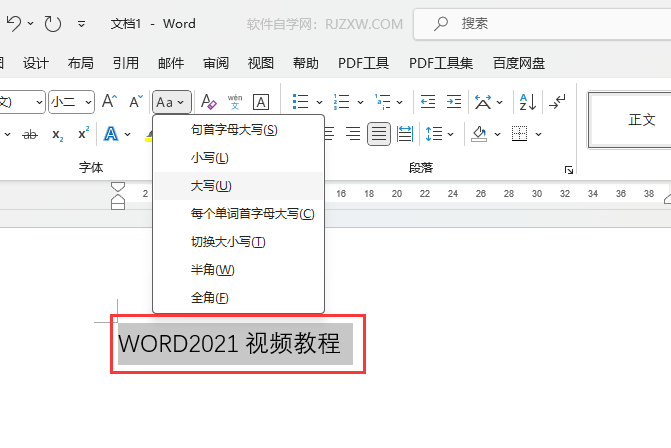
Task: Toggle Align Right paragraph icon
Action: (353, 134)
